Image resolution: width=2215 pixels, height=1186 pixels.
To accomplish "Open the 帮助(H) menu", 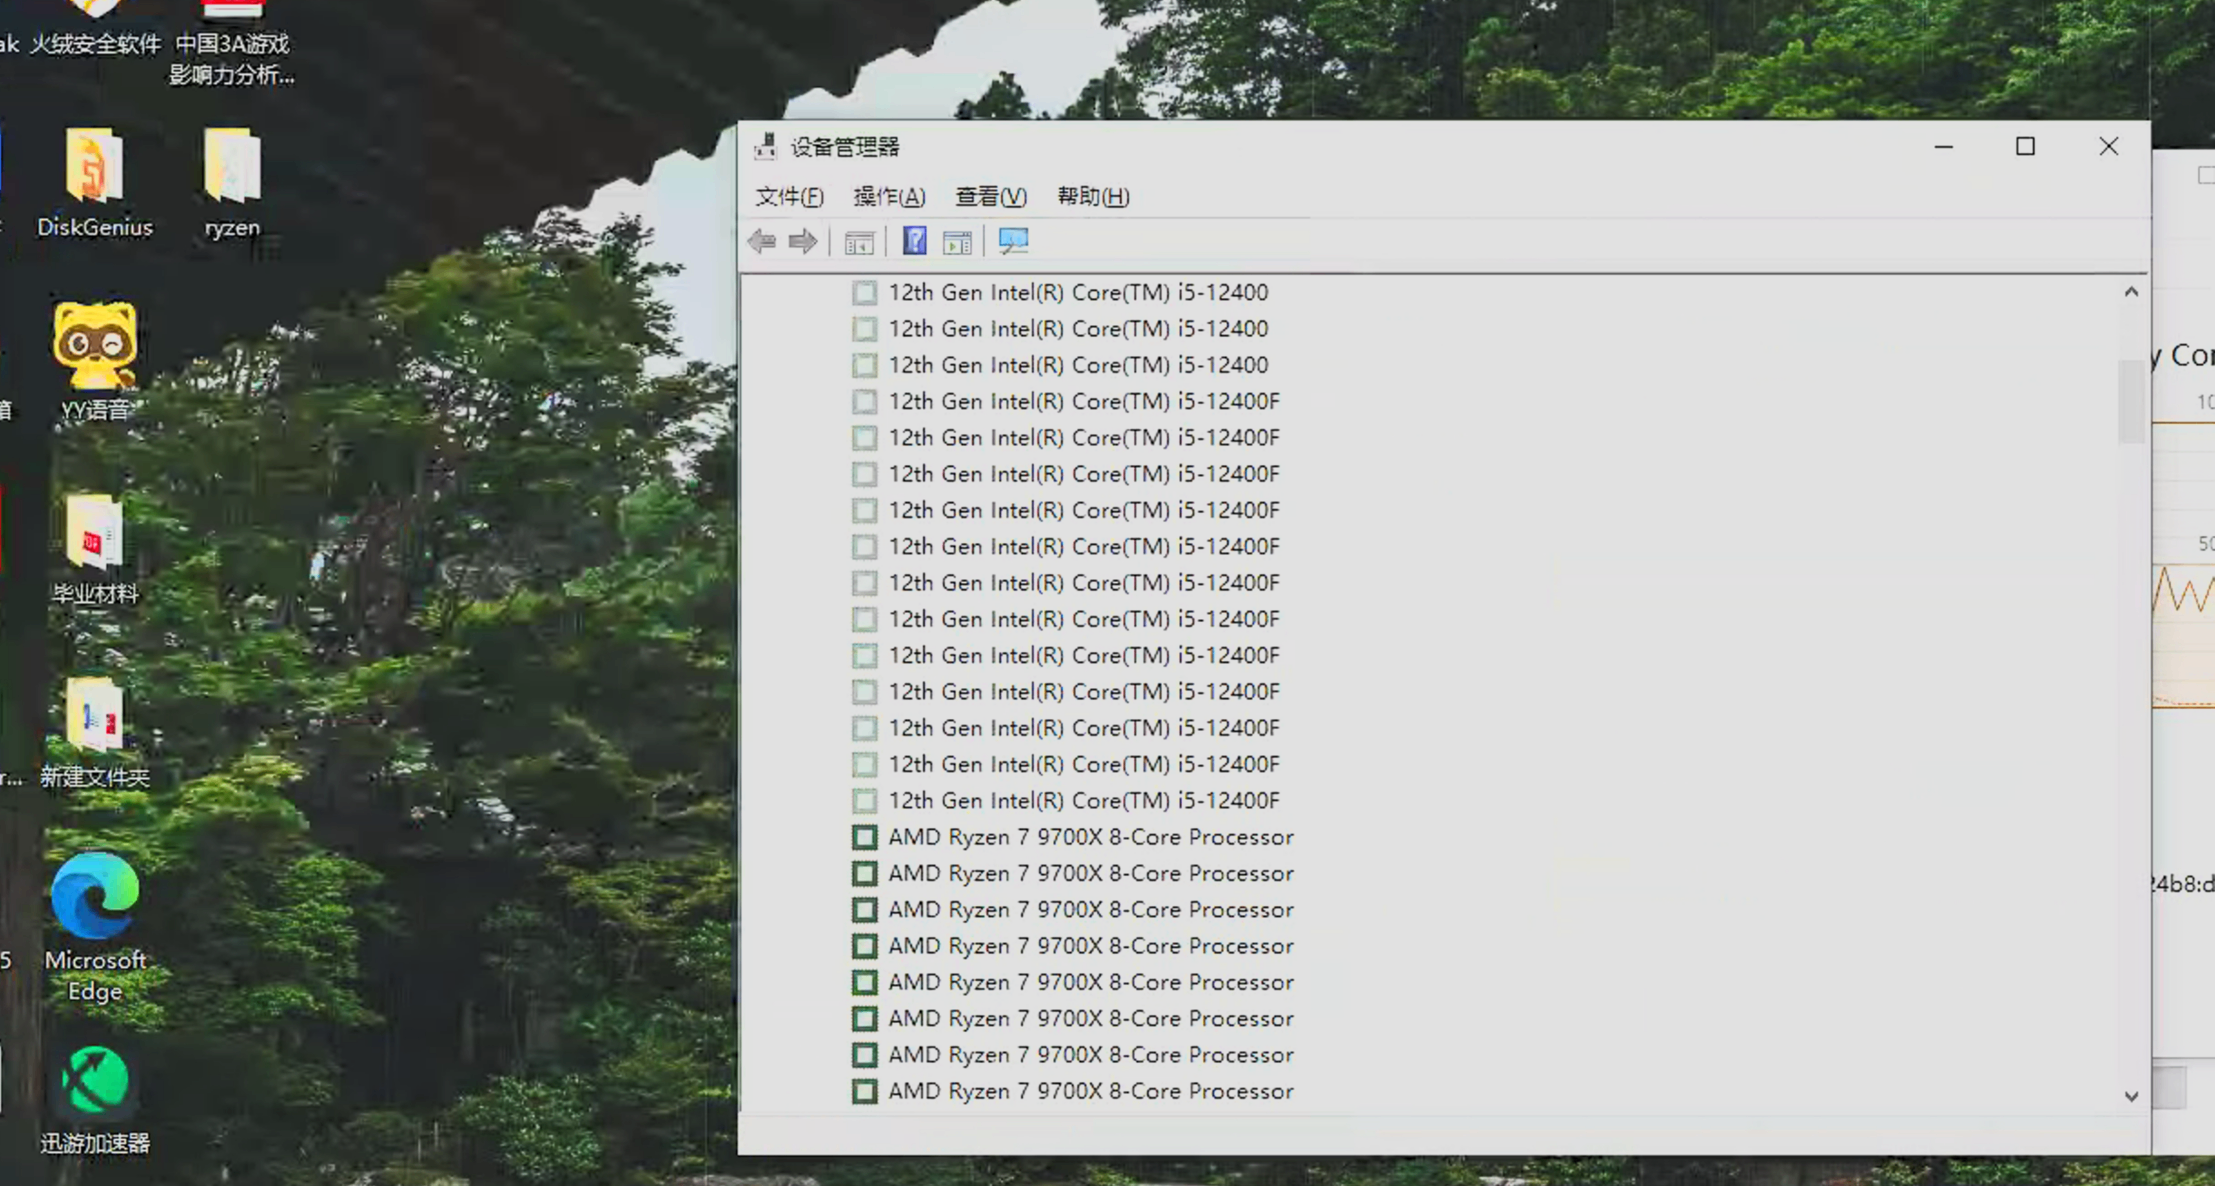I will click(x=1093, y=196).
